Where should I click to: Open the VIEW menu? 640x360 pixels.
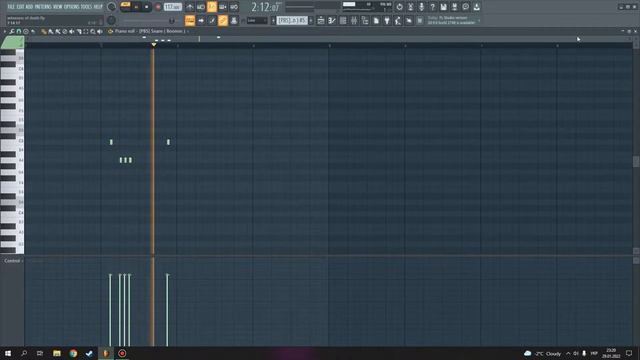coord(58,7)
